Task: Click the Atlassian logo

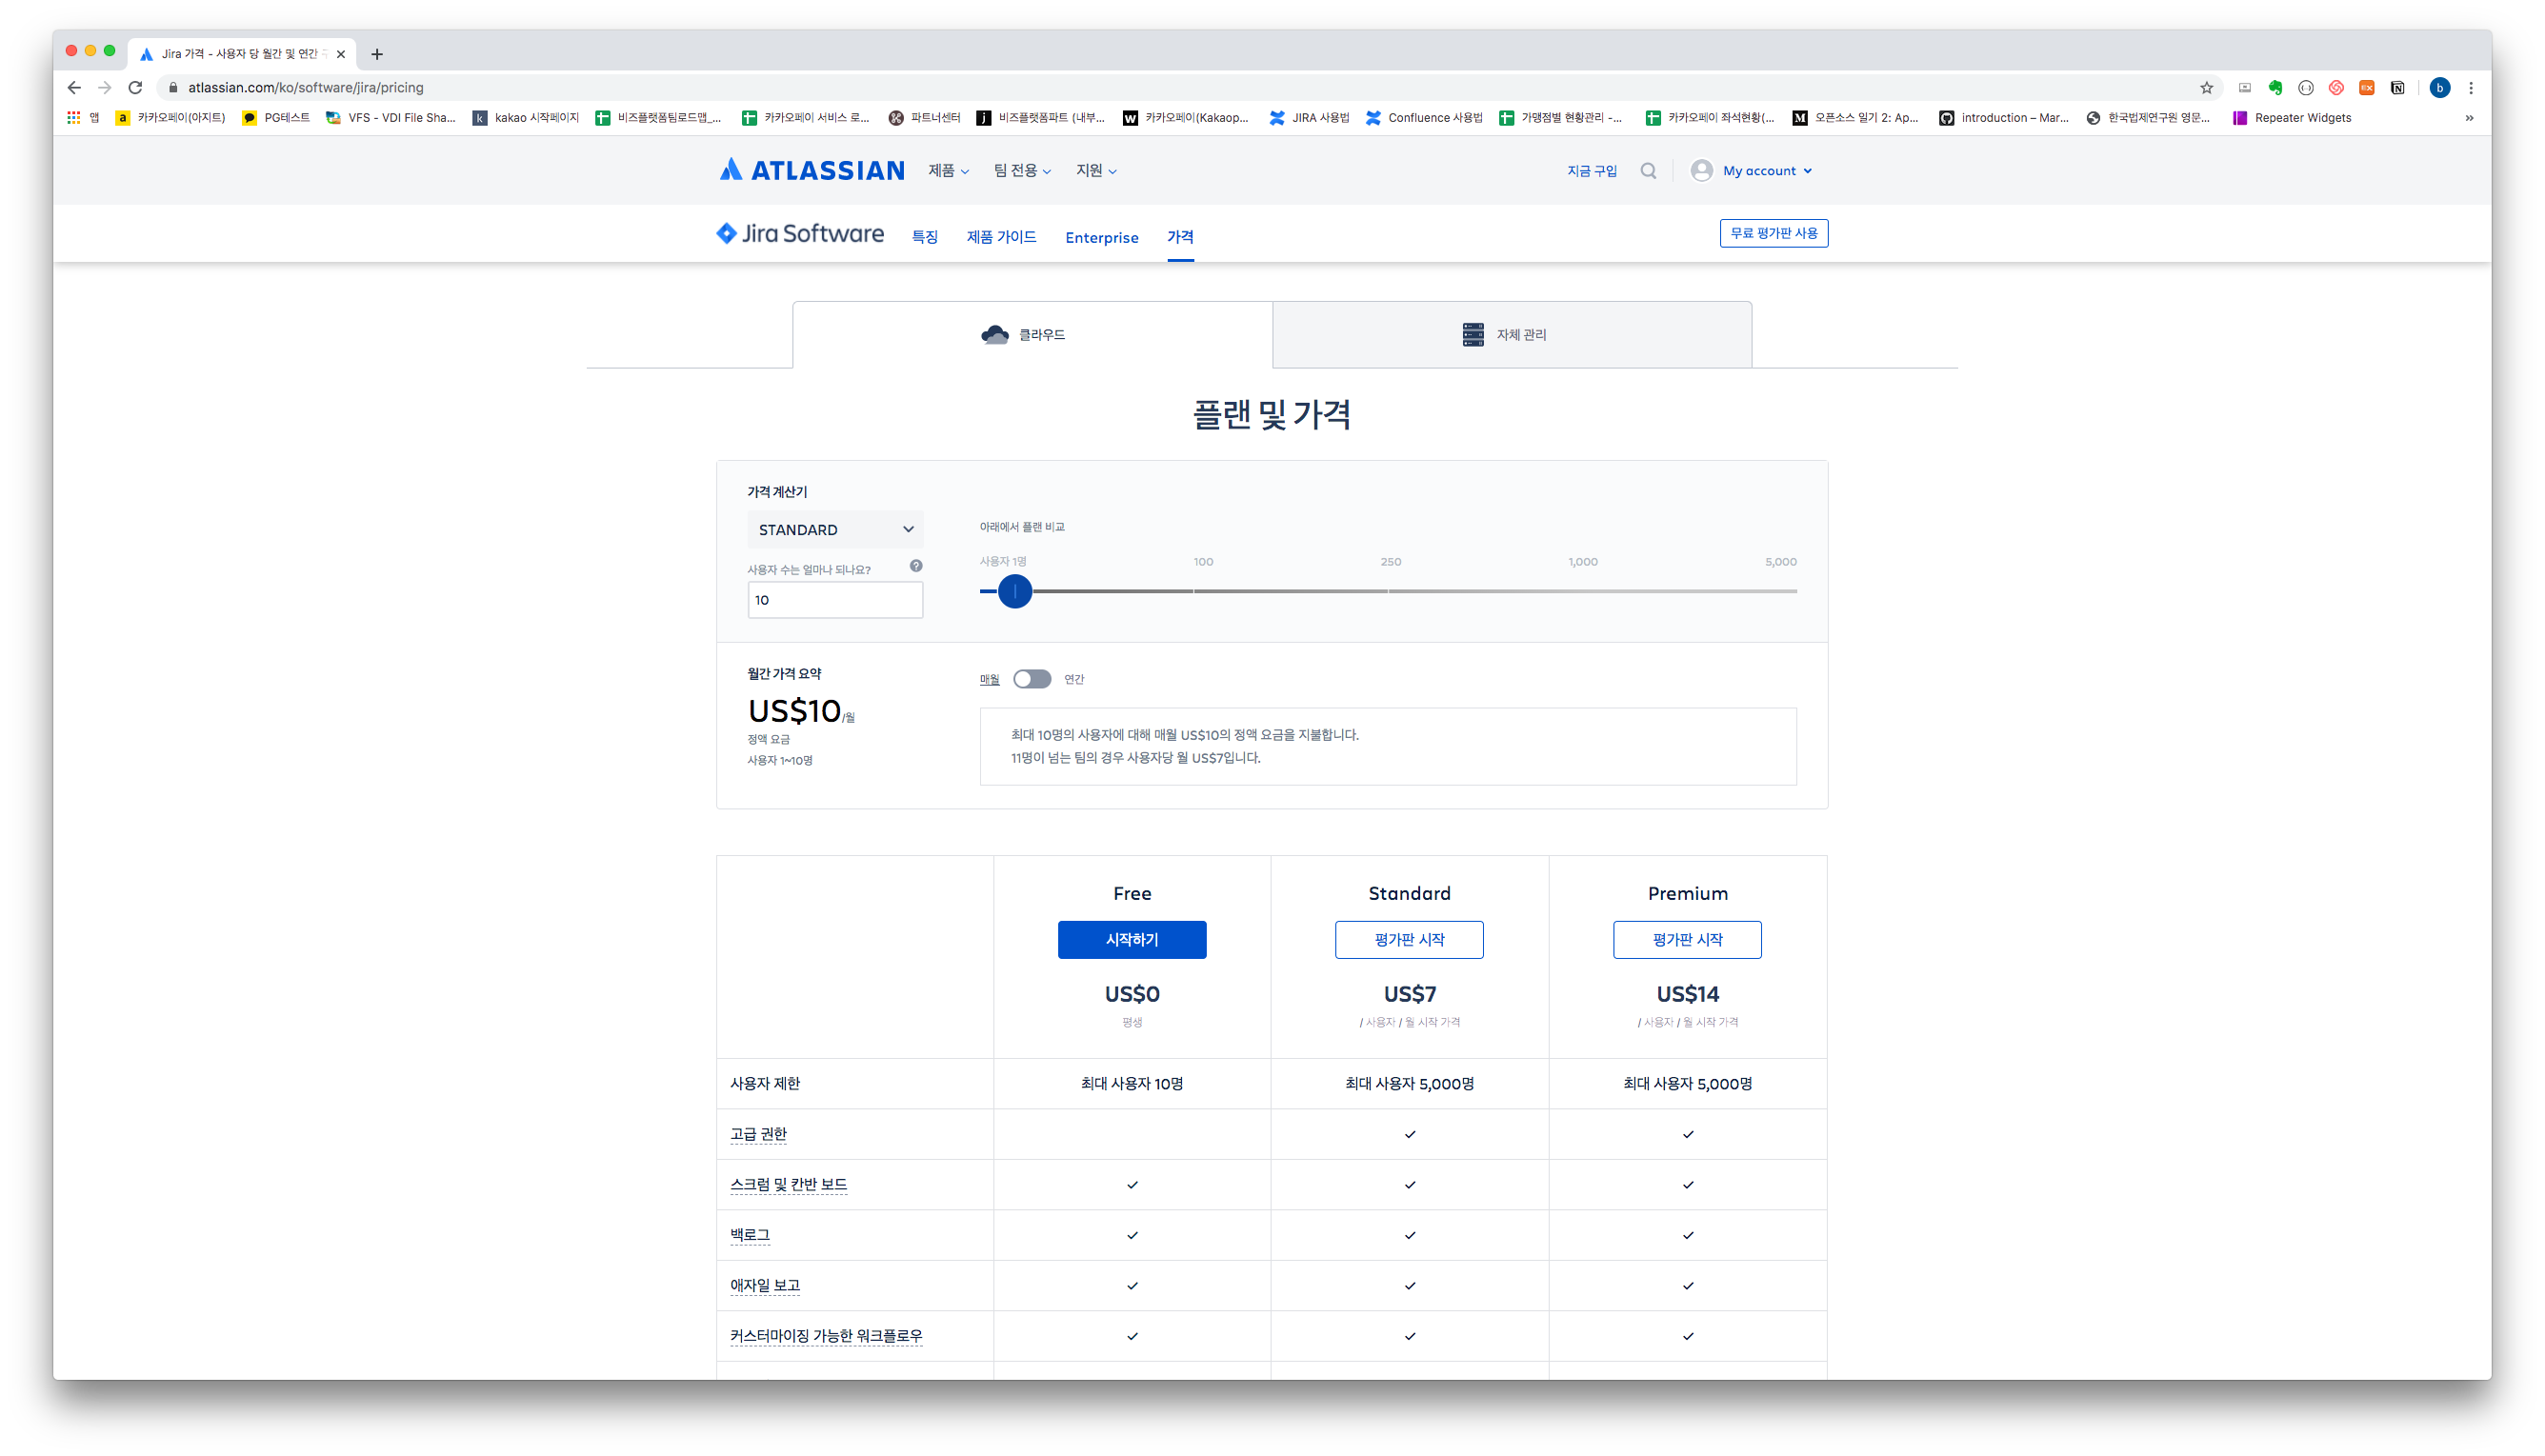Action: [x=811, y=171]
